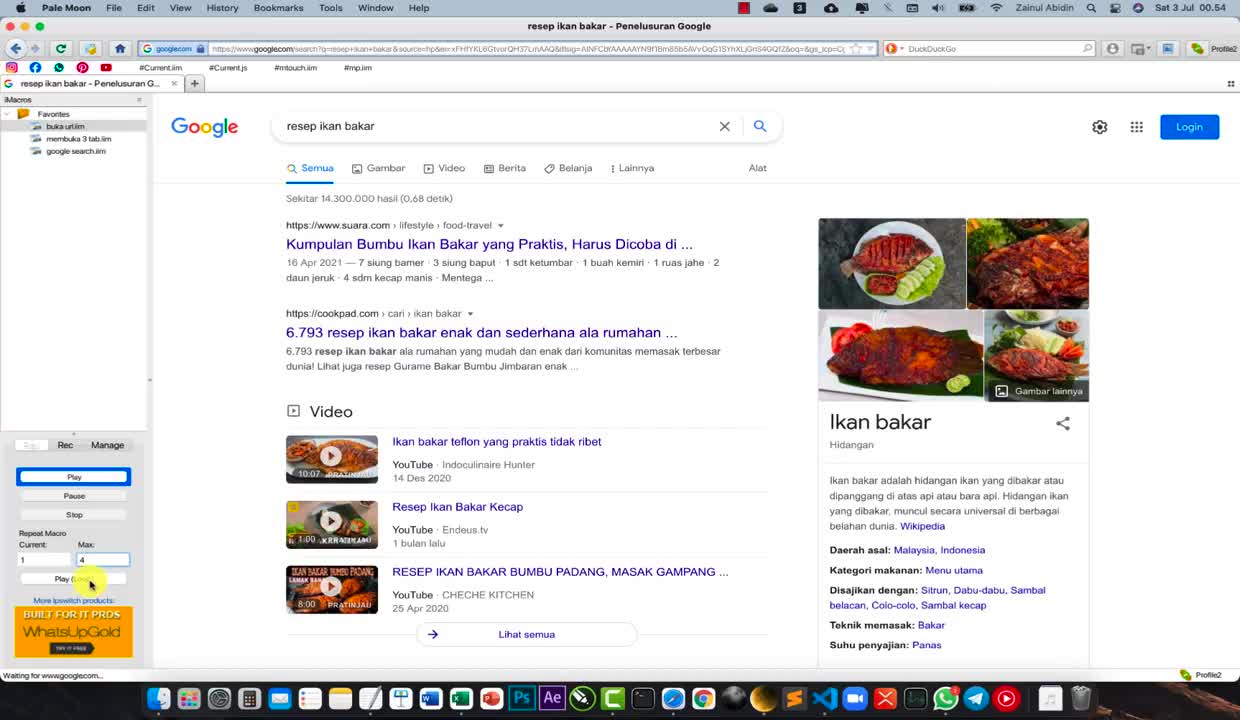Open the Wikipedia link in knowledge panel
The image size is (1240, 720).
[x=922, y=526]
